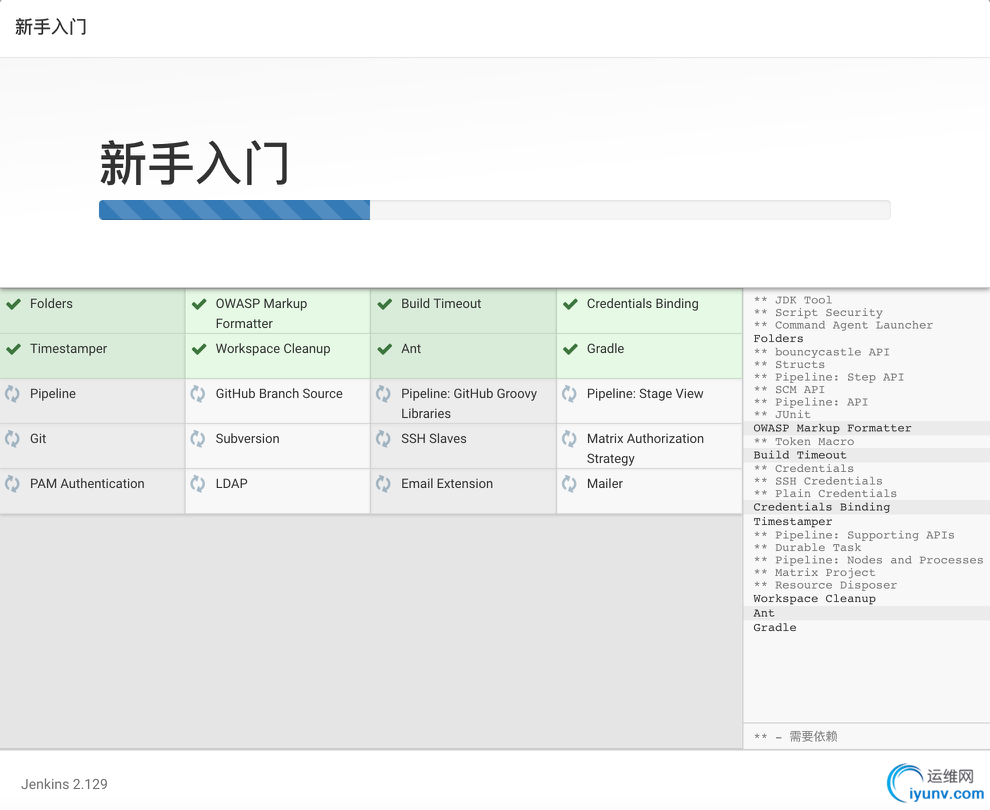990x810 pixels.
Task: Select the Subversion plugin label
Action: click(247, 438)
